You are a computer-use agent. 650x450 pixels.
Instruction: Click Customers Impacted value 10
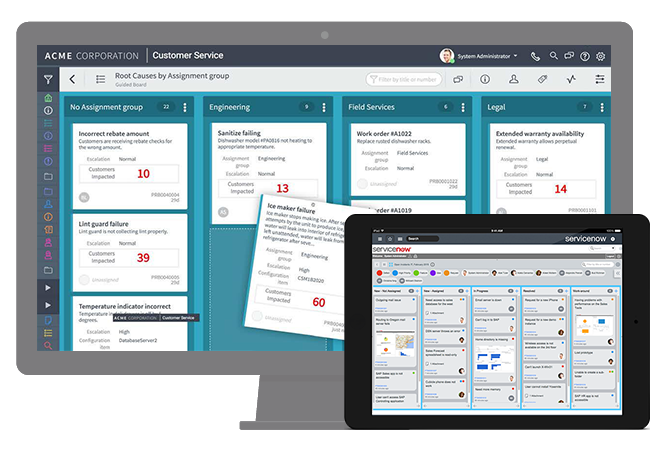143,174
